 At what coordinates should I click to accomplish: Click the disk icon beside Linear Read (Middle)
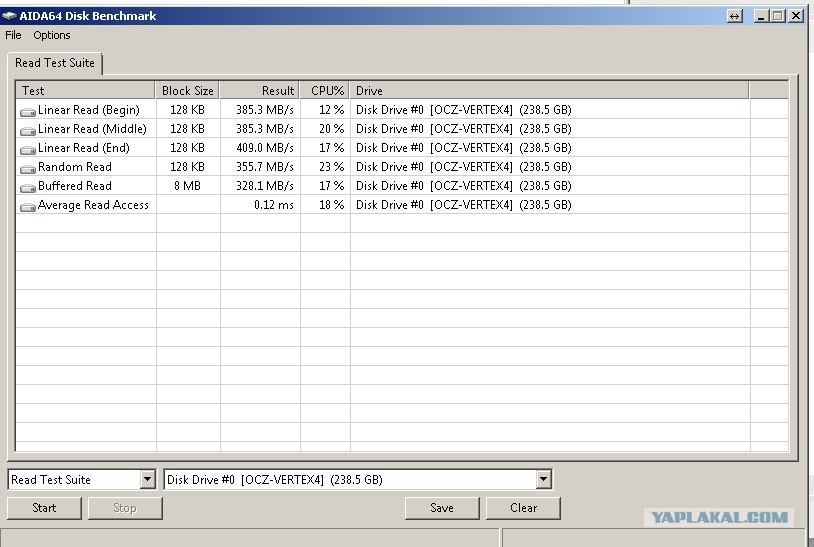tap(28, 130)
